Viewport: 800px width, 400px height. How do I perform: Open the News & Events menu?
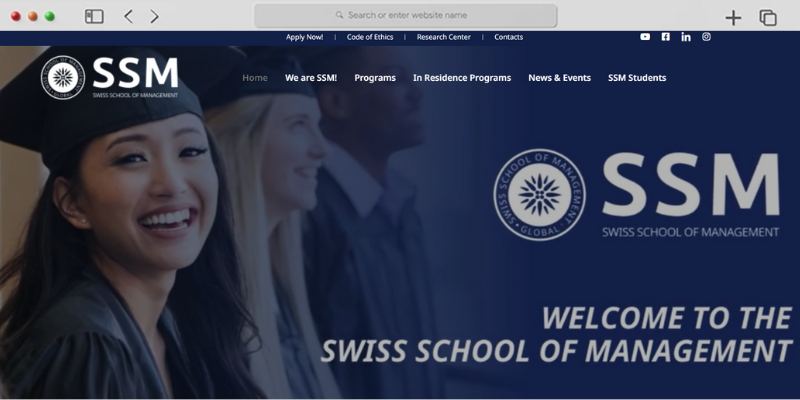559,78
